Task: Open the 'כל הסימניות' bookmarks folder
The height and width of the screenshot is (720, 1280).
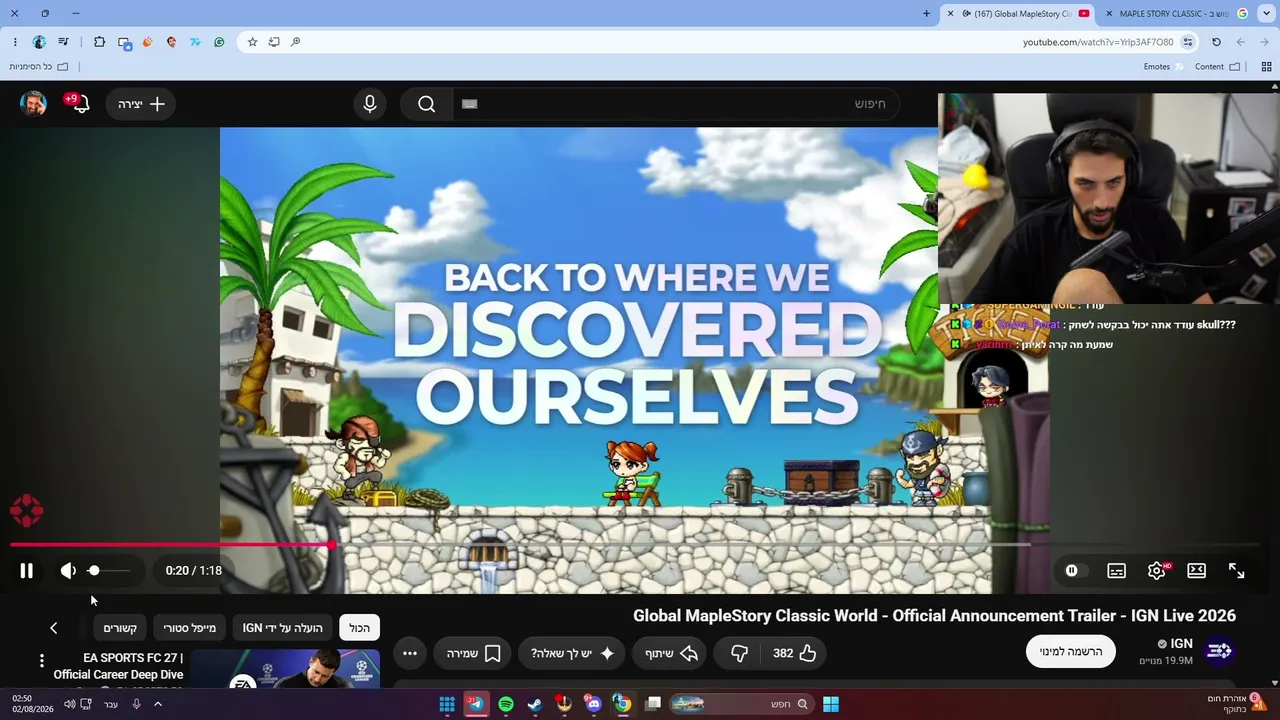Action: click(38, 67)
